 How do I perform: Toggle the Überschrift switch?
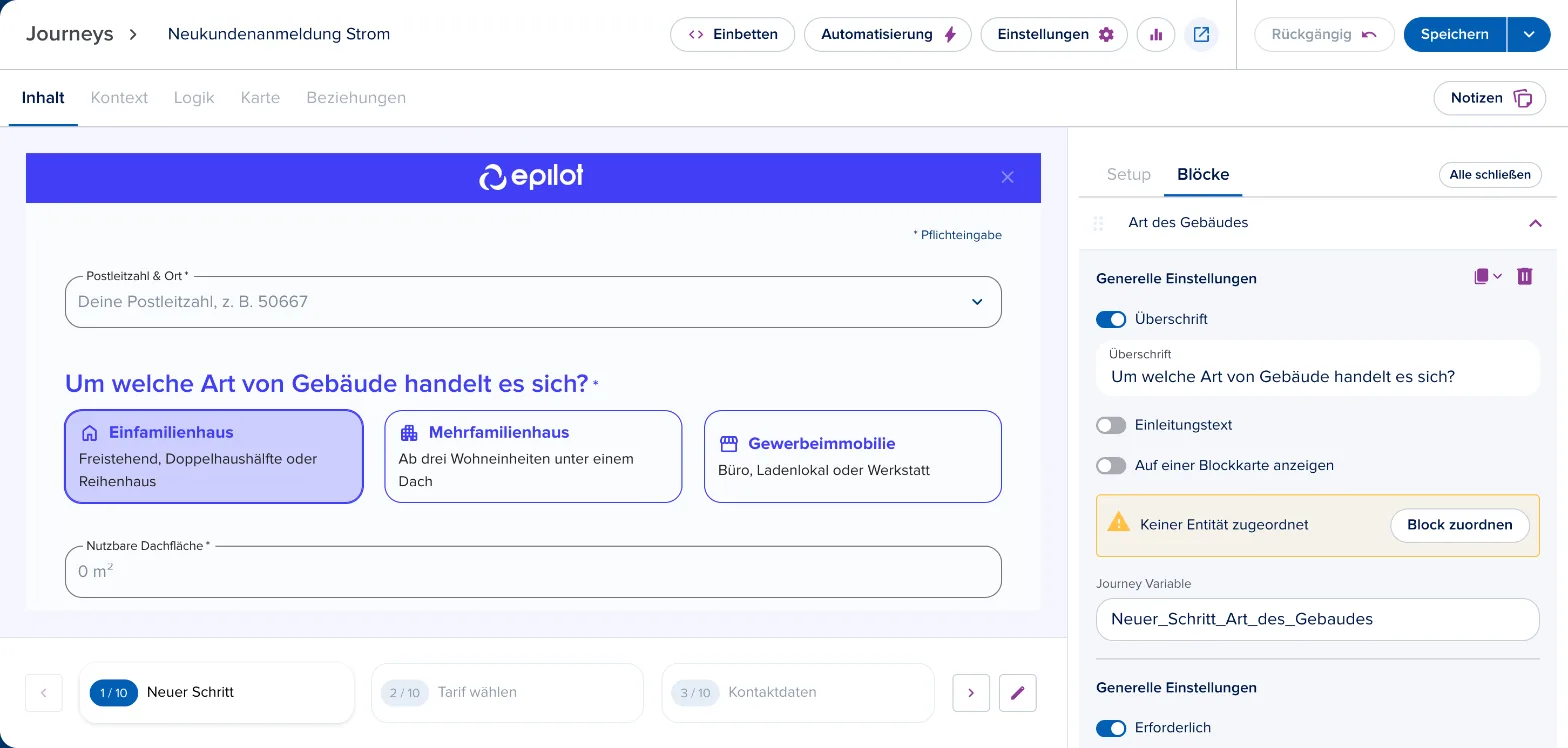(x=1111, y=319)
